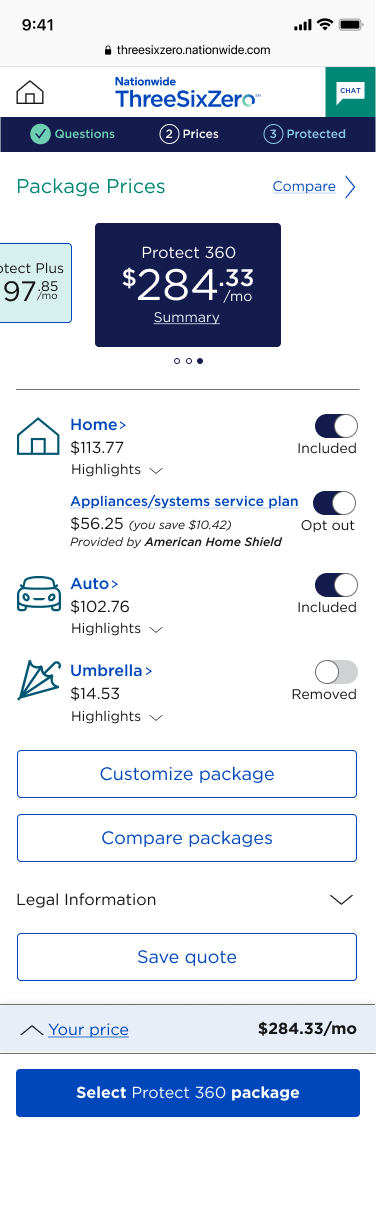This screenshot has width=376, height=1232.
Task: Open the chat icon button
Action: tap(350, 92)
